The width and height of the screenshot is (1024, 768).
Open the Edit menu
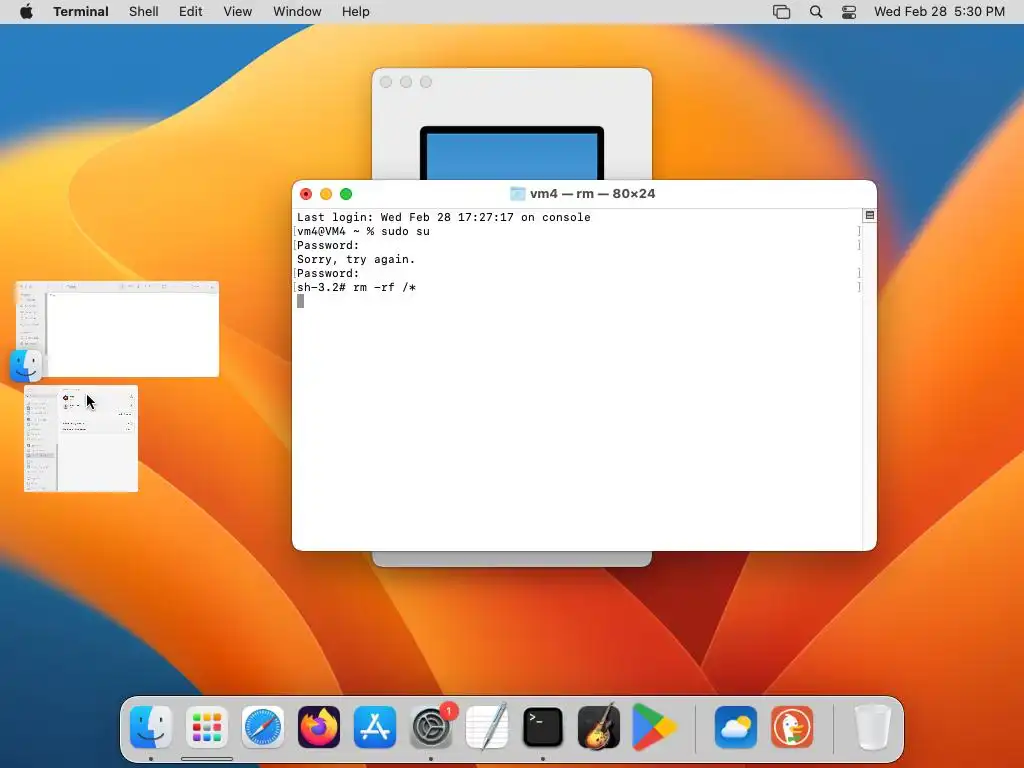tap(191, 12)
